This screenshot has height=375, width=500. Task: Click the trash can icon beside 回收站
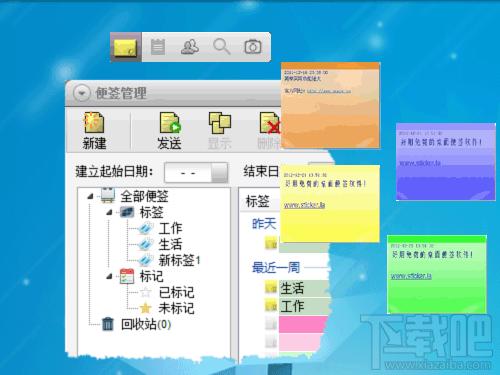point(108,324)
